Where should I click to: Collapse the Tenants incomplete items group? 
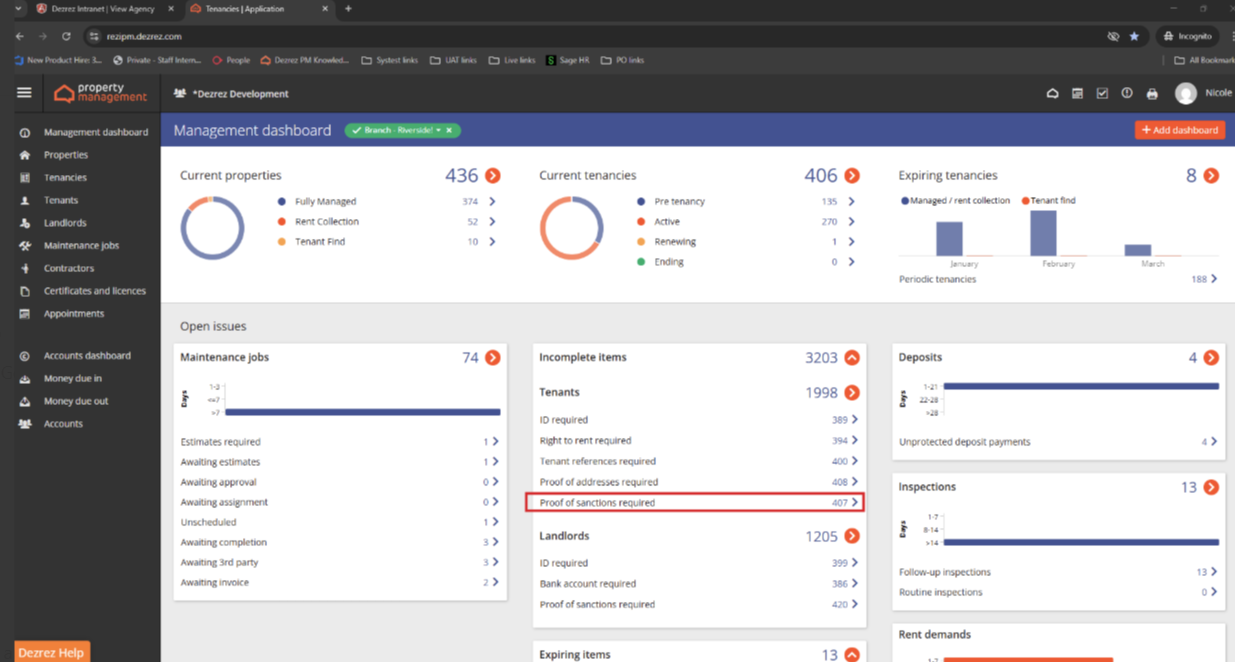pos(852,393)
